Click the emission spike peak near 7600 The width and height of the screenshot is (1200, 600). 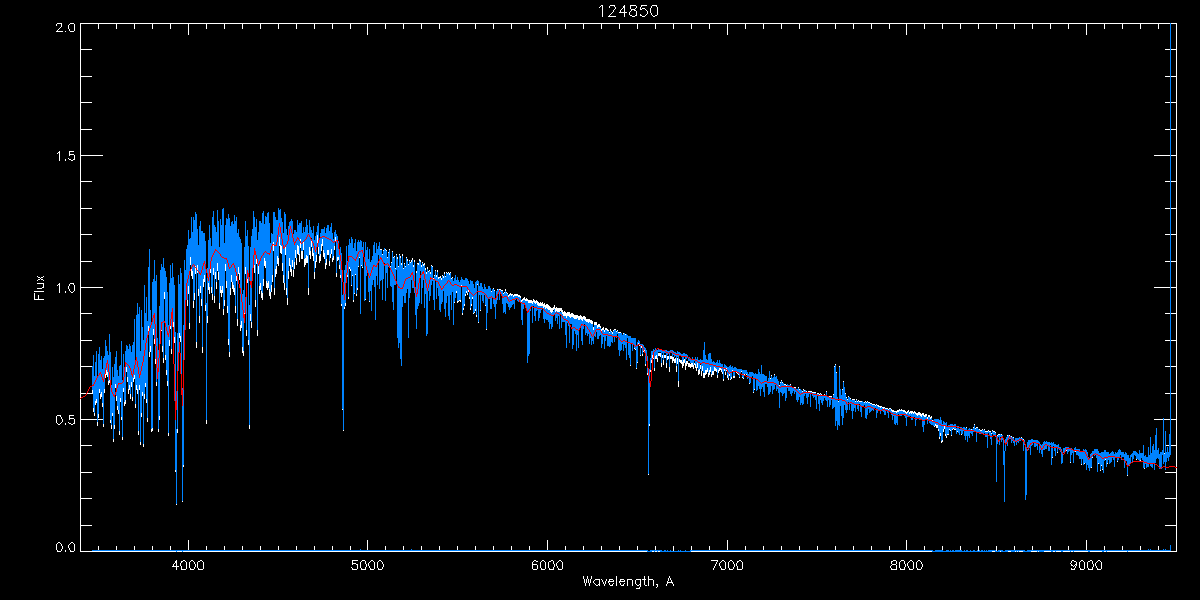pos(835,367)
